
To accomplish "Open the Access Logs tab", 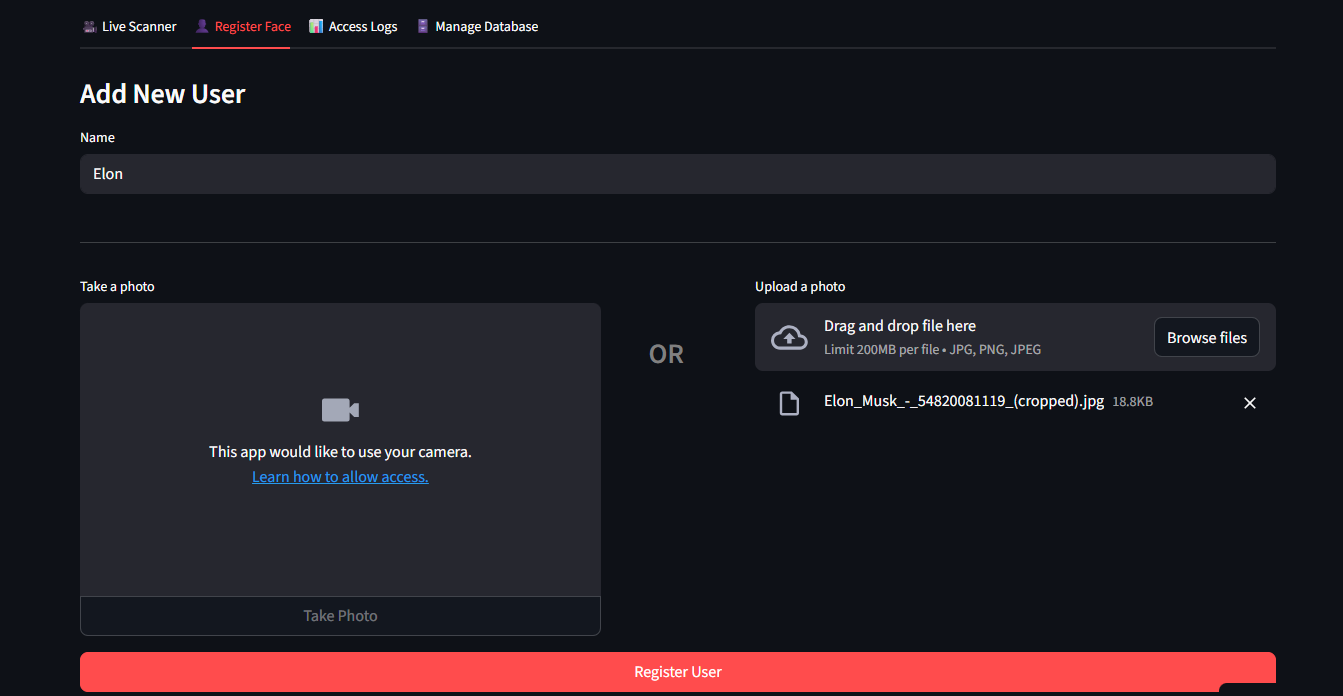I will [x=353, y=27].
